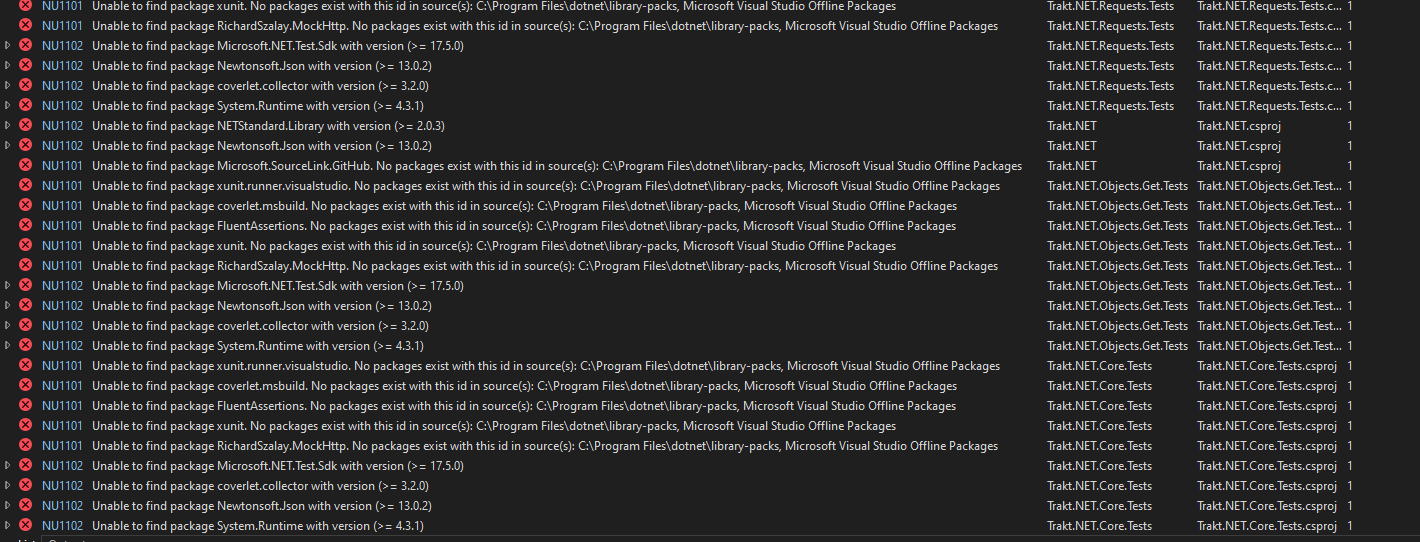Screen dimensions: 1420x542
Task: Expand the Objects.Get.Tests System.Runtime error row
Action: [x=8, y=346]
